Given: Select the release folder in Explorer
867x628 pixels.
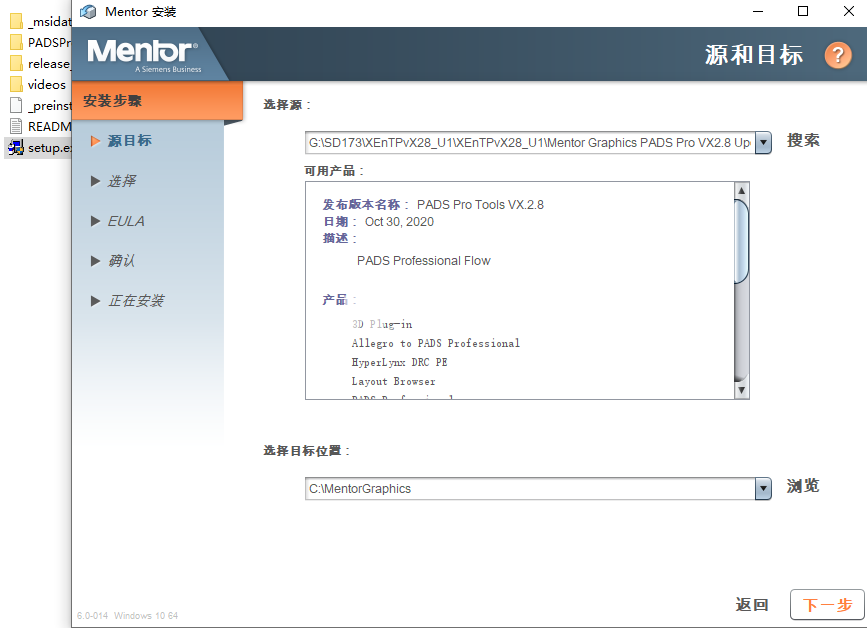Looking at the screenshot, I should tap(40, 64).
